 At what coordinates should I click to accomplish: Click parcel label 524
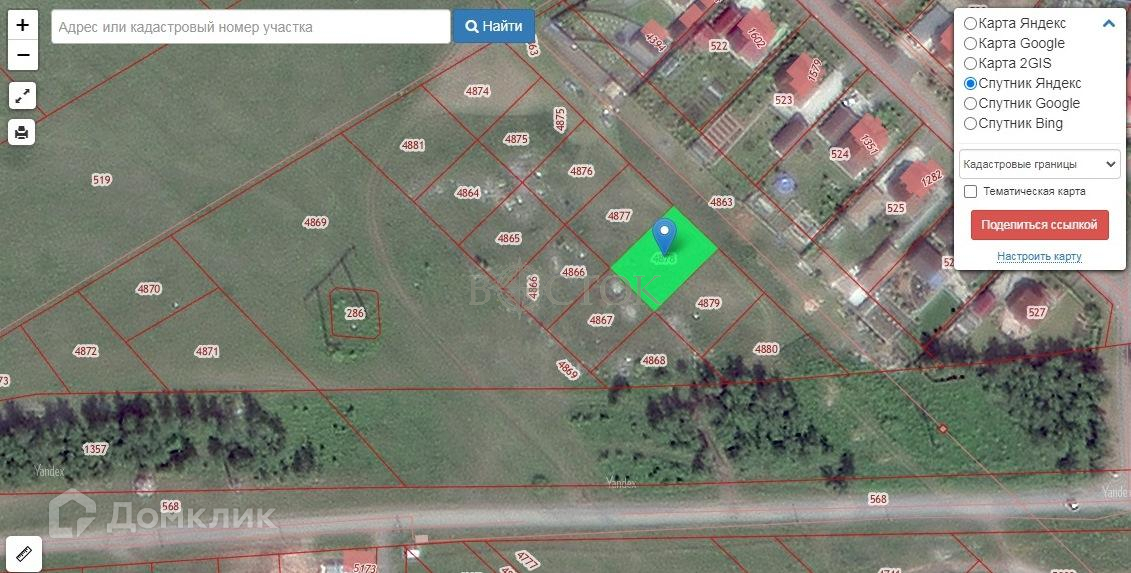click(x=840, y=154)
